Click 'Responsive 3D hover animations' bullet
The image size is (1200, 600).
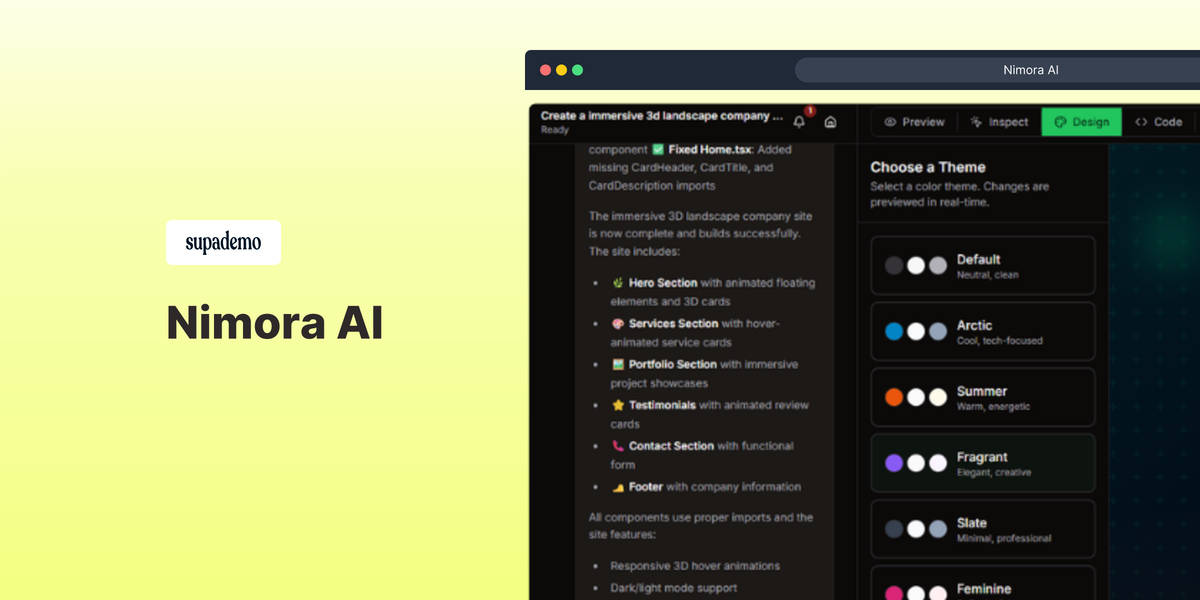pyautogui.click(x=695, y=566)
